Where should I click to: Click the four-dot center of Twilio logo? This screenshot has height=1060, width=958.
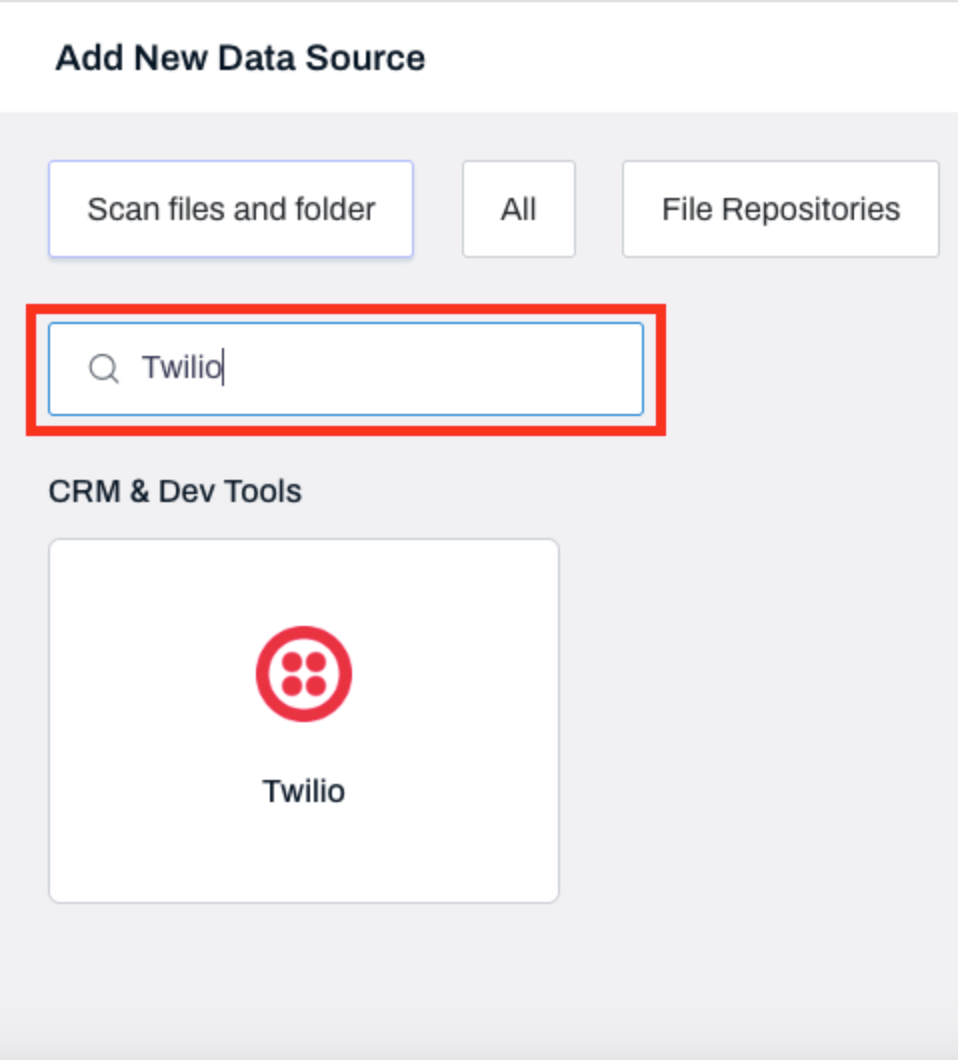[x=304, y=674]
